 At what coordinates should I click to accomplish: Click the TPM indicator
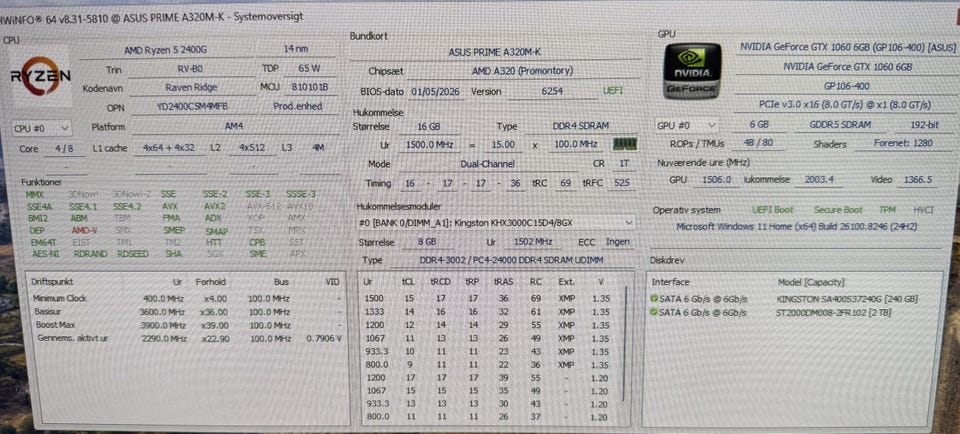coord(887,209)
